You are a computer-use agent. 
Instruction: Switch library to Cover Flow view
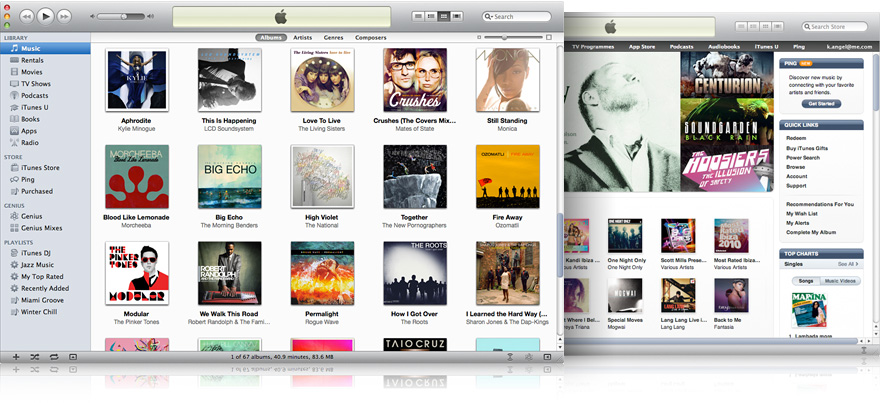457,16
